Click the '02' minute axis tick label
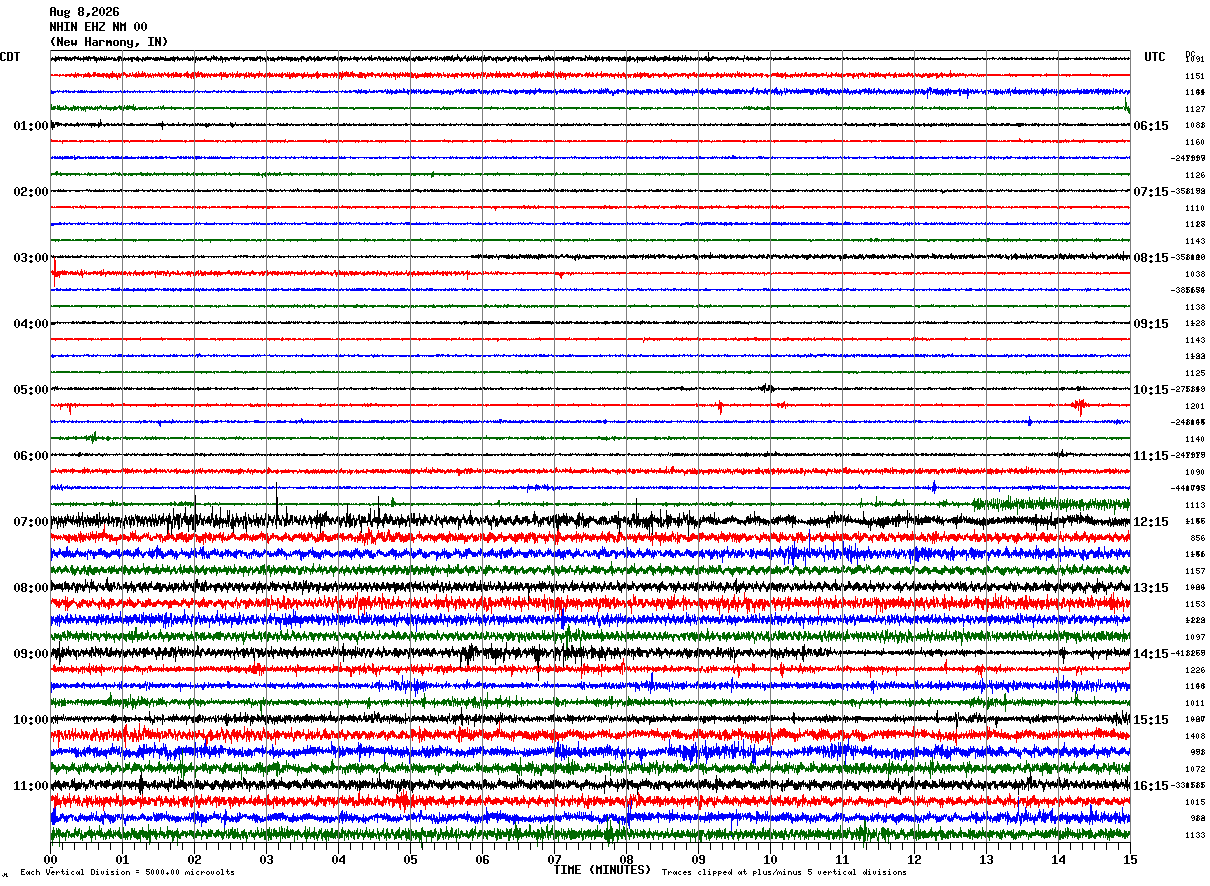1210x886 pixels. (x=195, y=859)
